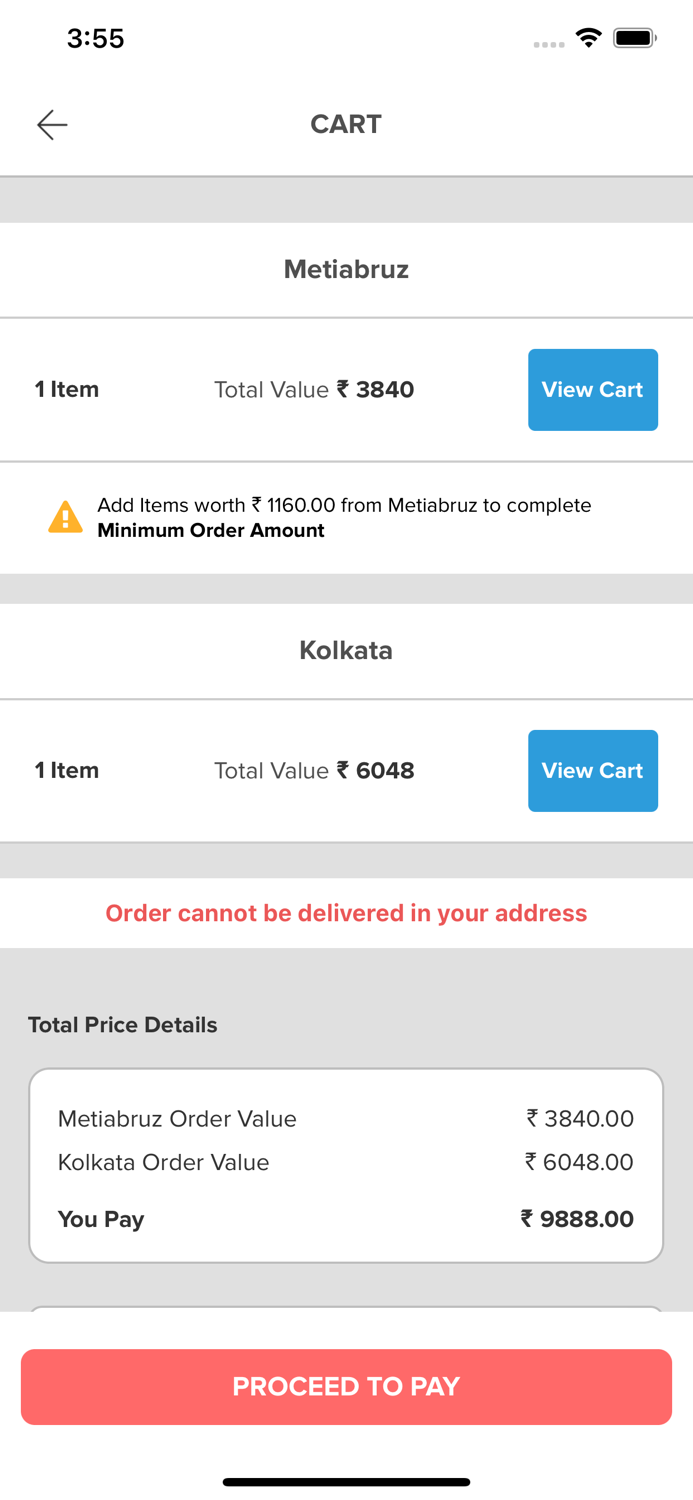Tap the battery icon in the status bar
The image size is (693, 1500).
[634, 37]
